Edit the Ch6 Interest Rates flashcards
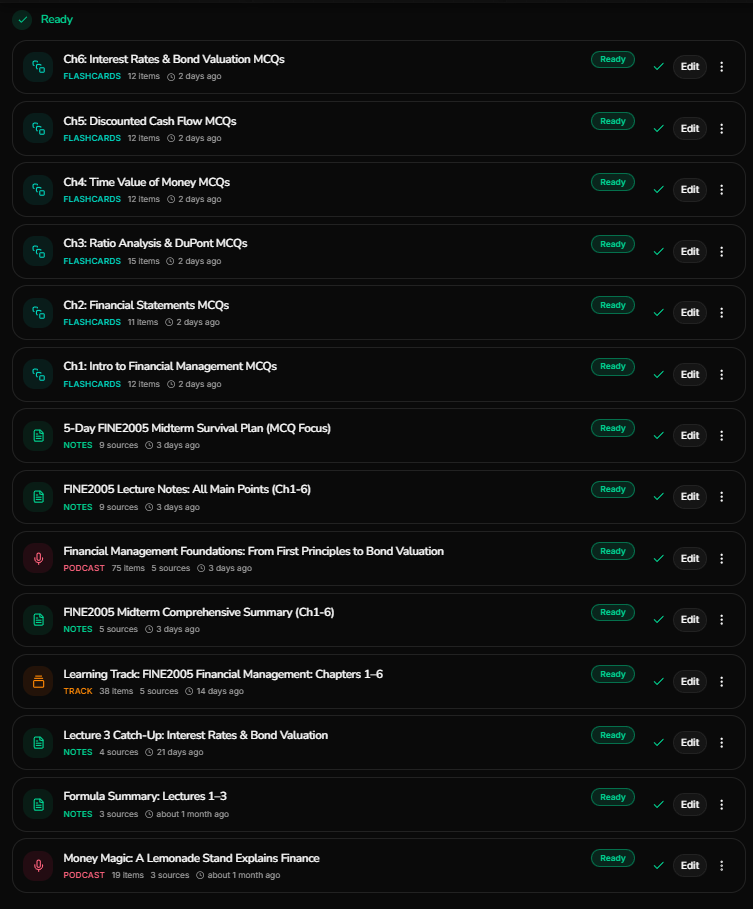 click(x=690, y=67)
